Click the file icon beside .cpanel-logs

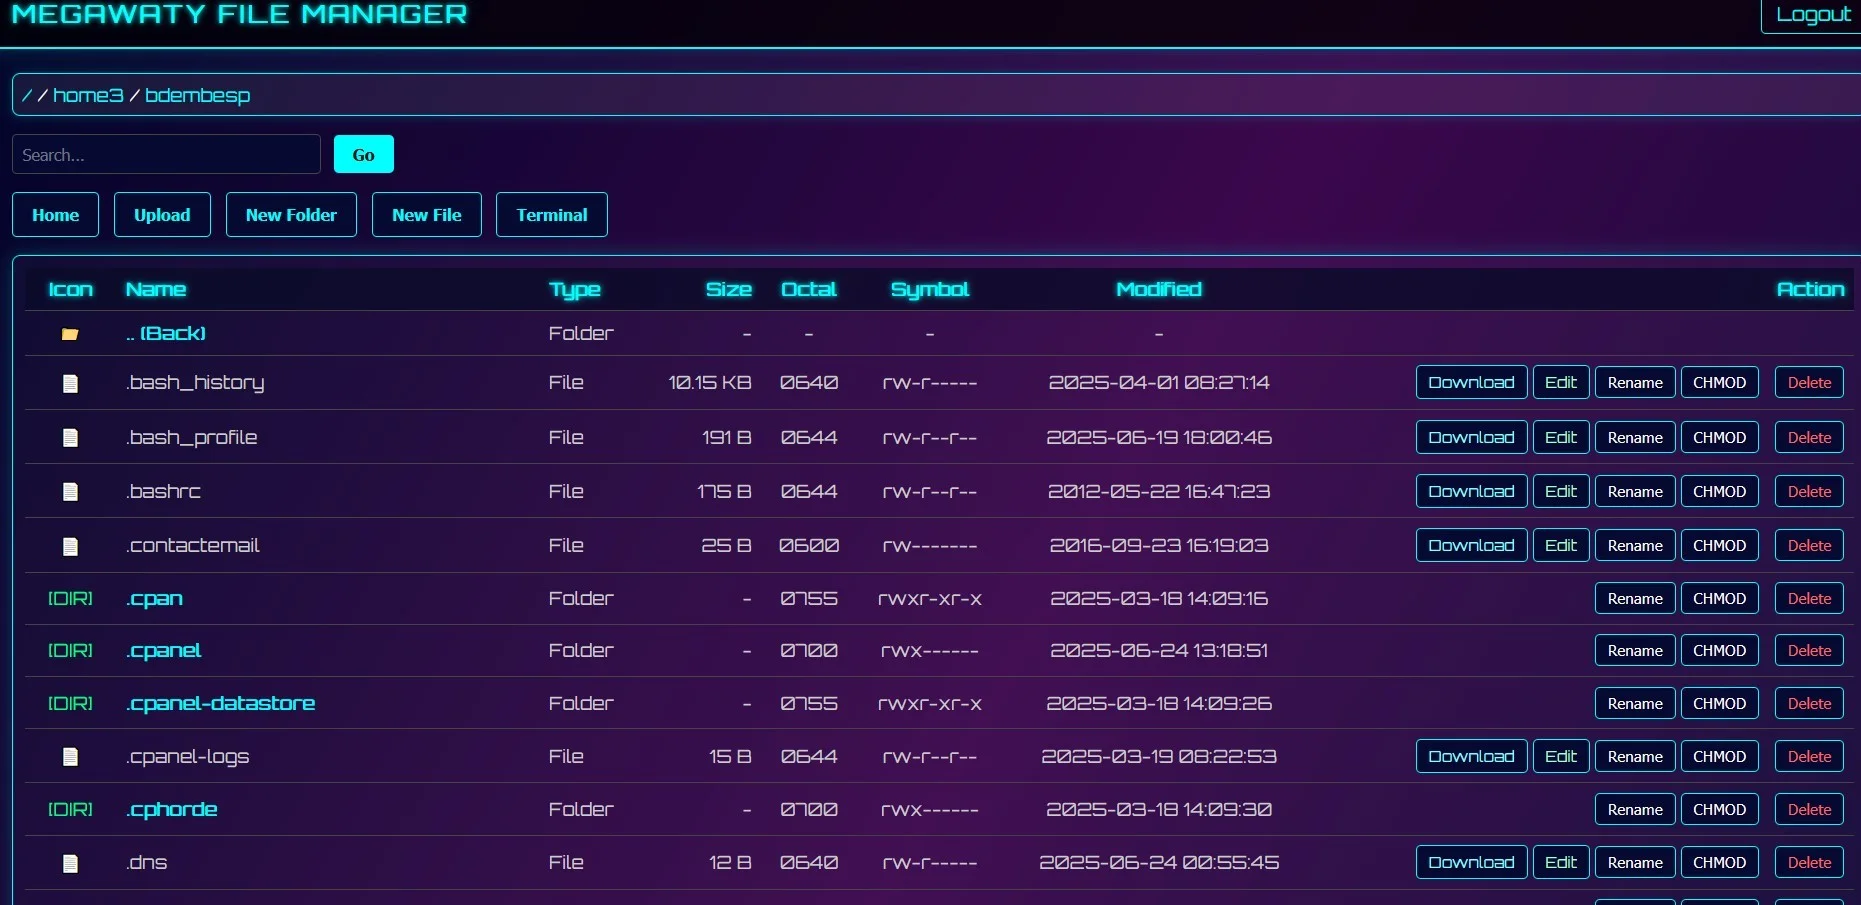70,757
